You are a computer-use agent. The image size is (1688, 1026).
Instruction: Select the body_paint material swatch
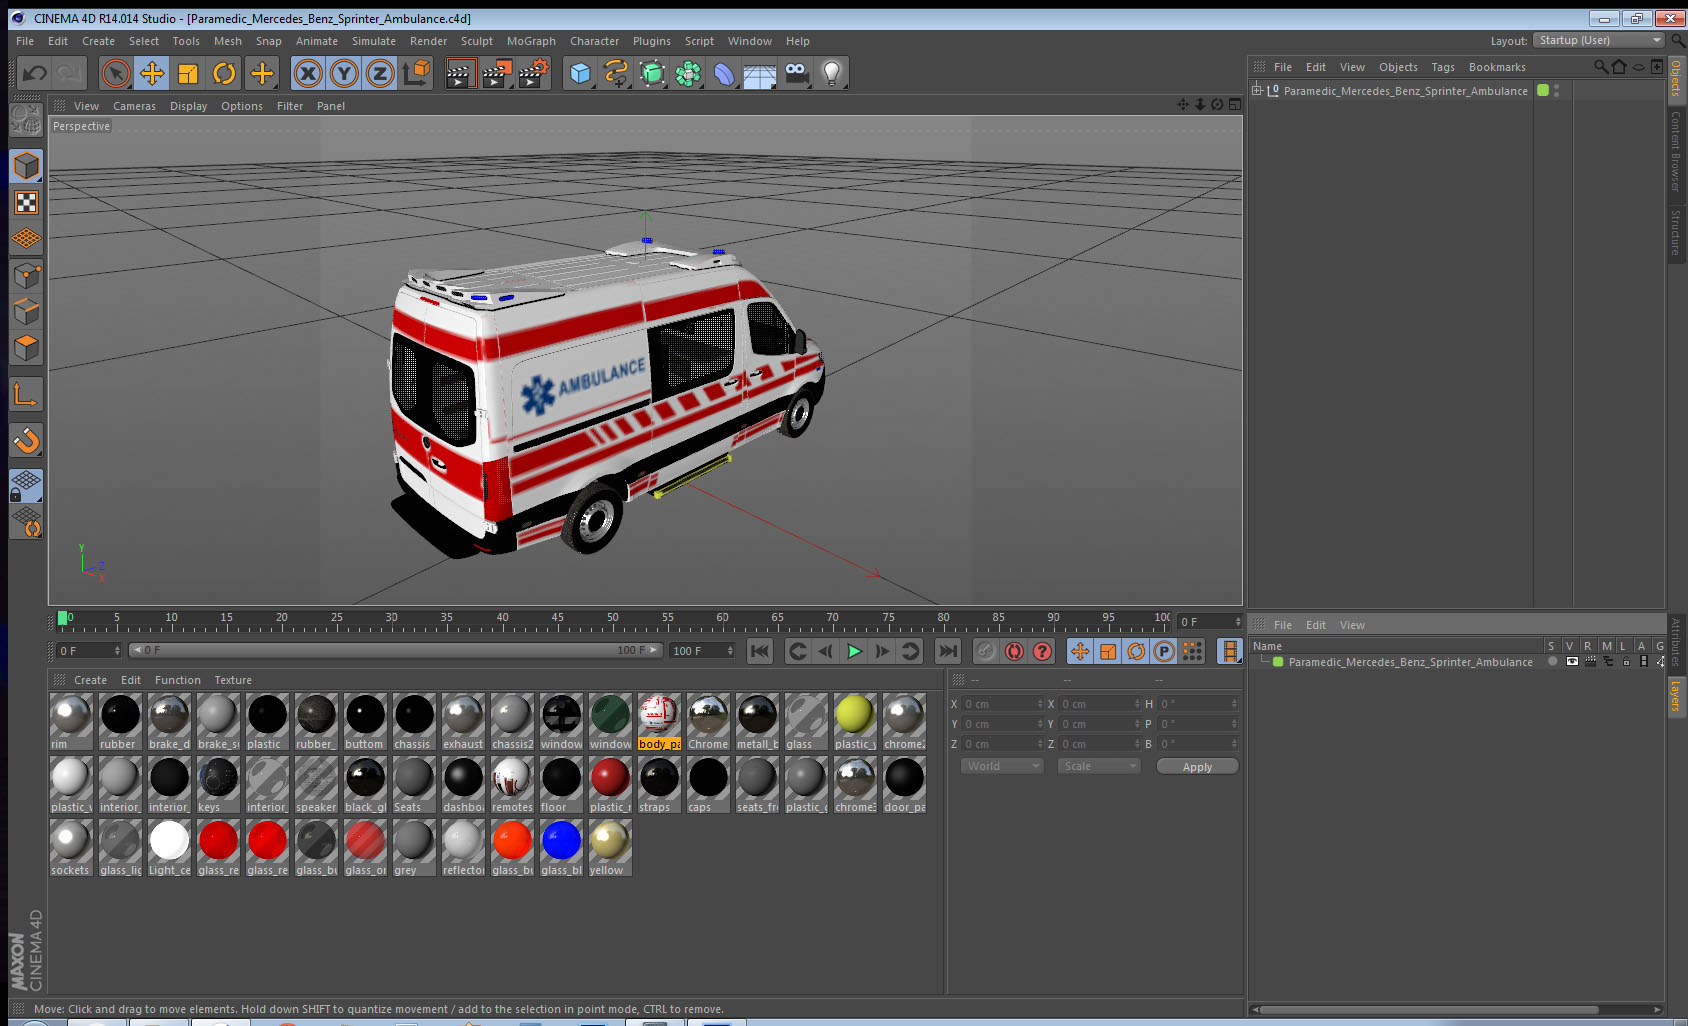pyautogui.click(x=659, y=721)
